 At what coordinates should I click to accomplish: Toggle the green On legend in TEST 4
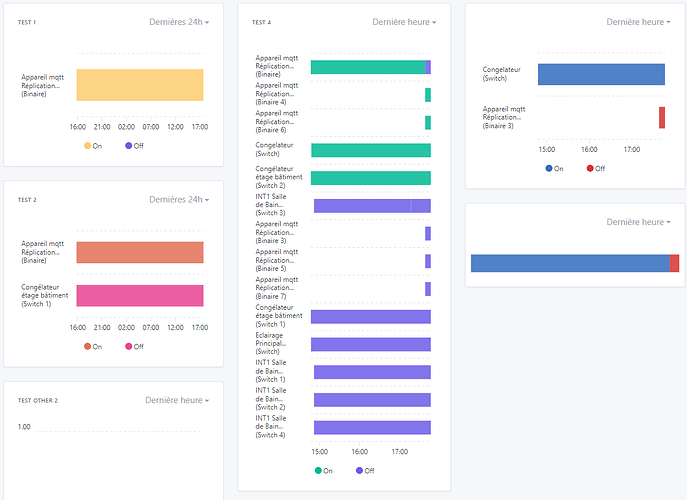point(322,470)
